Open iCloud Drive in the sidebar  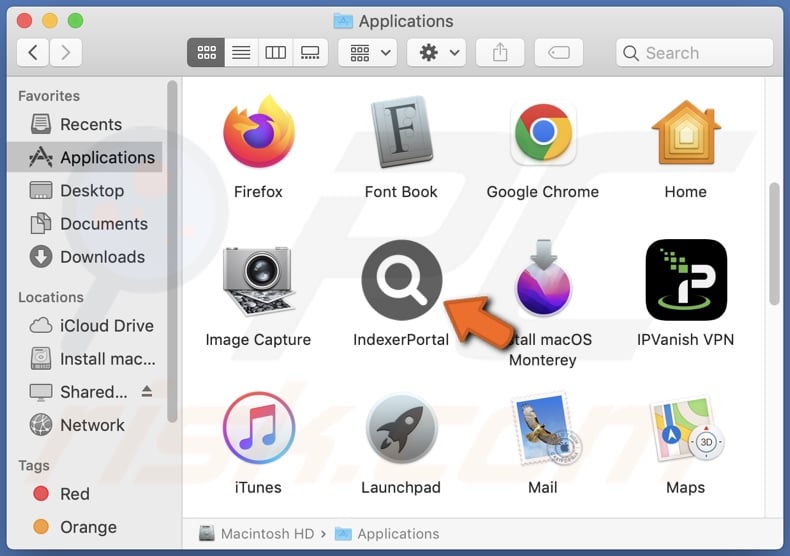click(x=85, y=326)
